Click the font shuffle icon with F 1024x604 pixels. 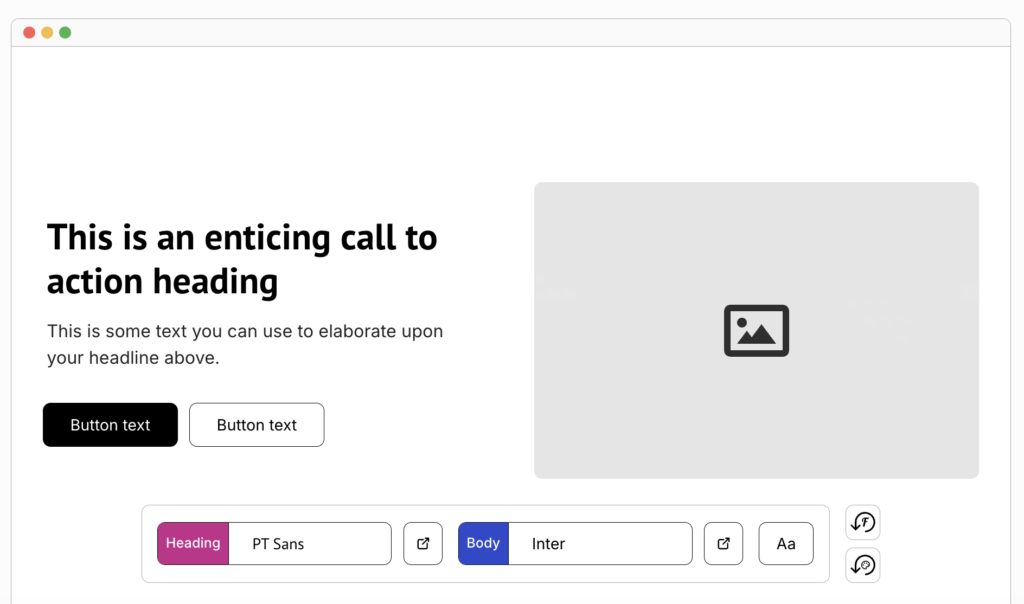coord(863,522)
